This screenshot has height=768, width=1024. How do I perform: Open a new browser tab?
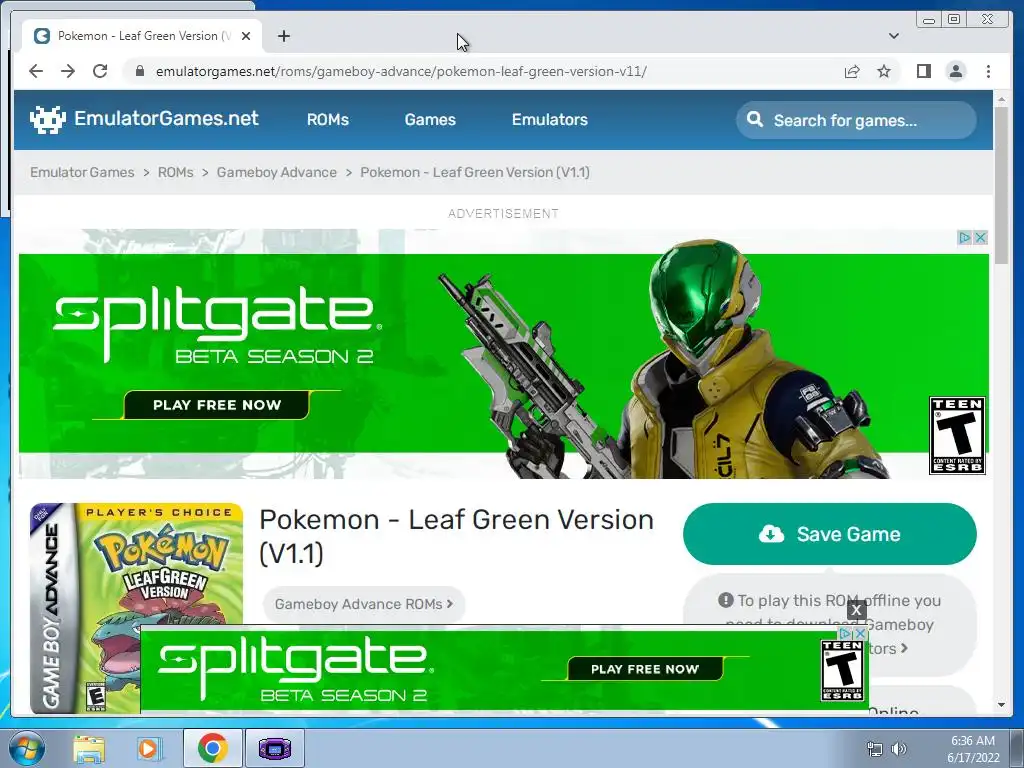tap(283, 36)
